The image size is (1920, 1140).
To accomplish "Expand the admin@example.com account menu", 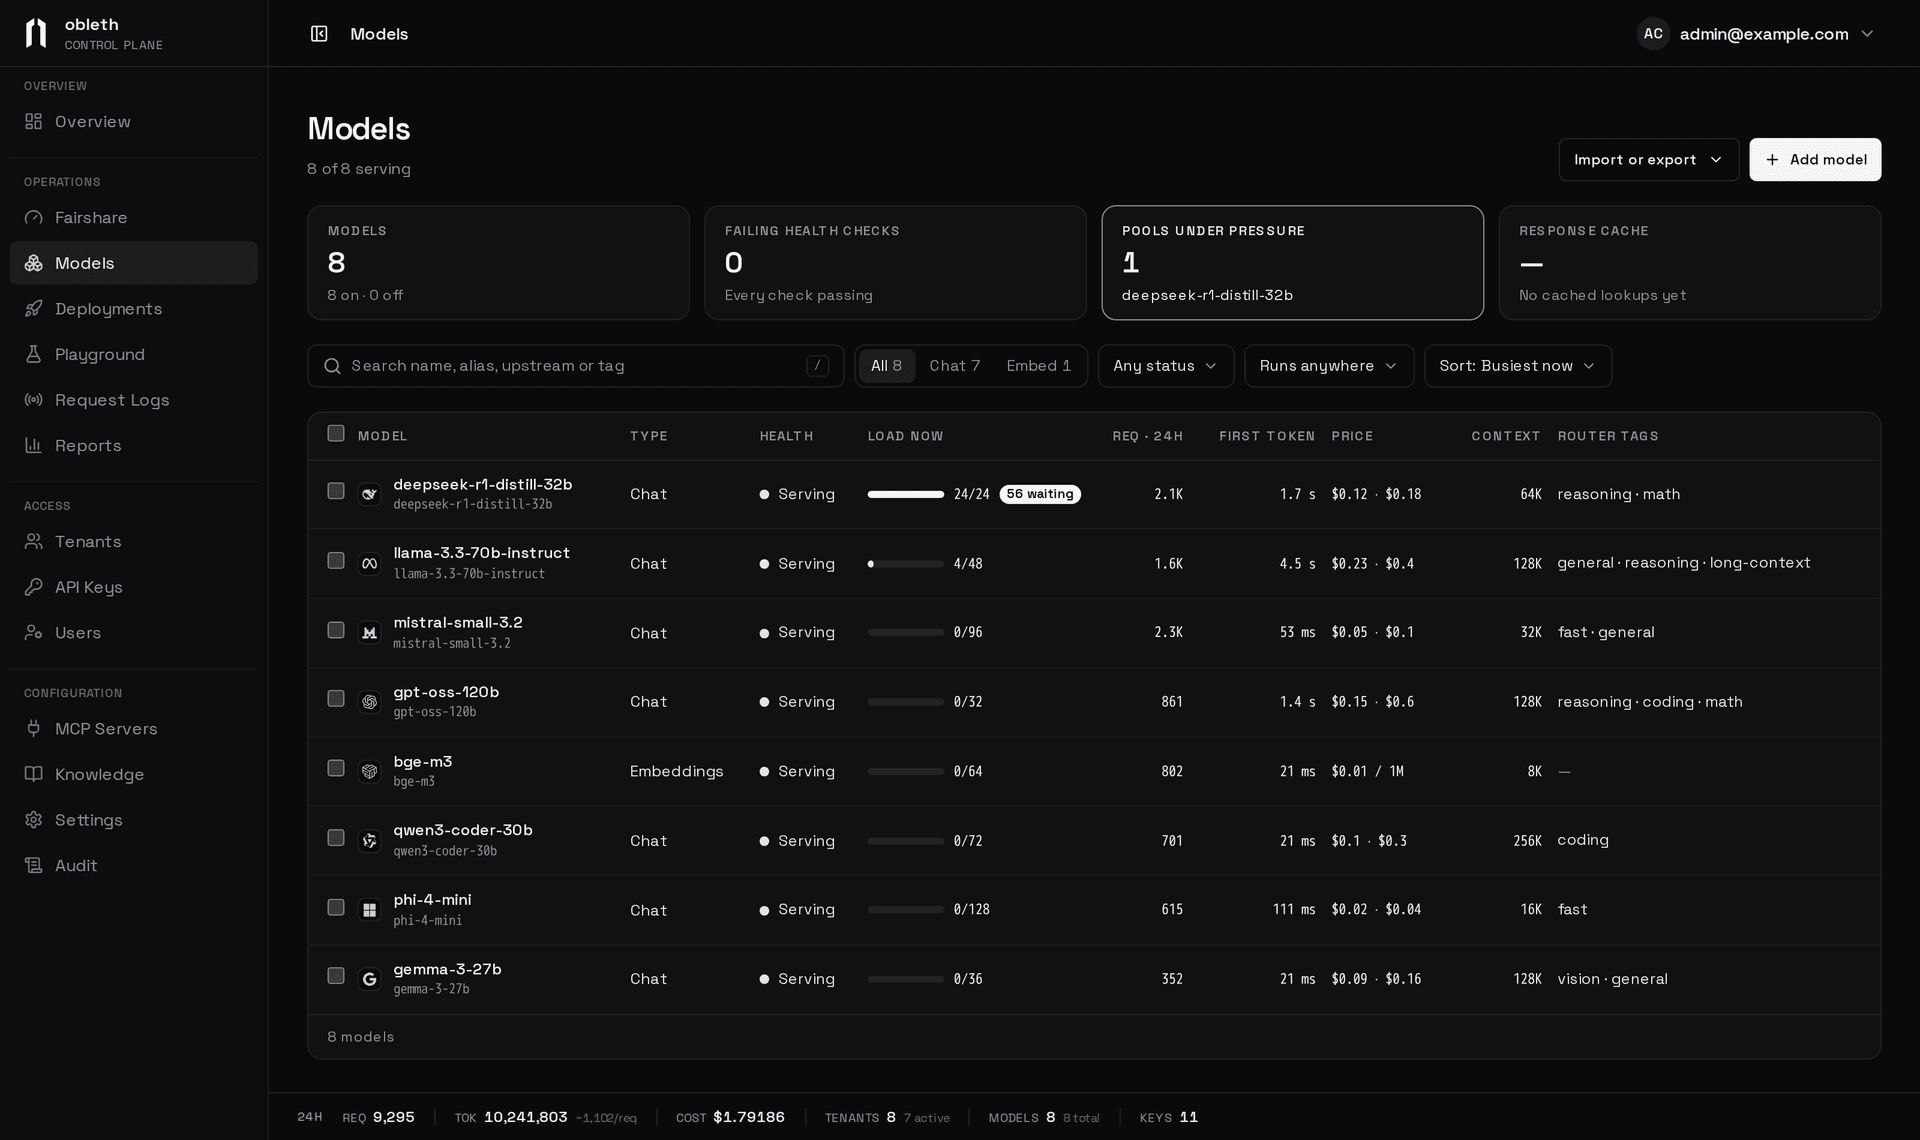I will tap(1756, 34).
